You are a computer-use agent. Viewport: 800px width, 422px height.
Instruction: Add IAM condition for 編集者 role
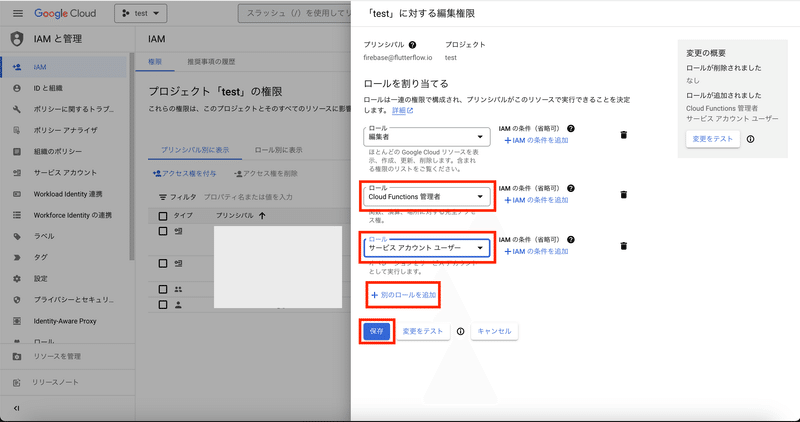tap(536, 140)
